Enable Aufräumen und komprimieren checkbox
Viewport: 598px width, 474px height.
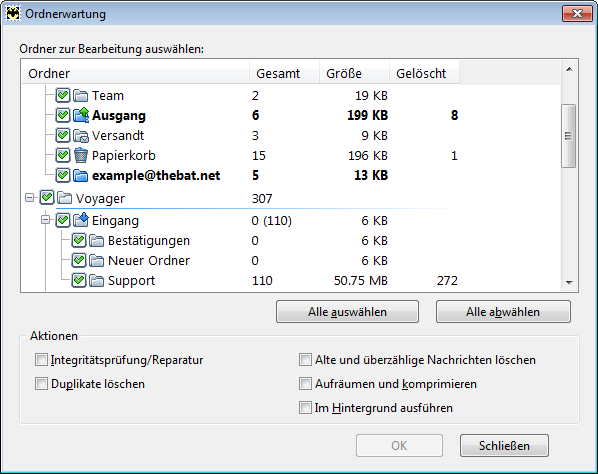(305, 383)
